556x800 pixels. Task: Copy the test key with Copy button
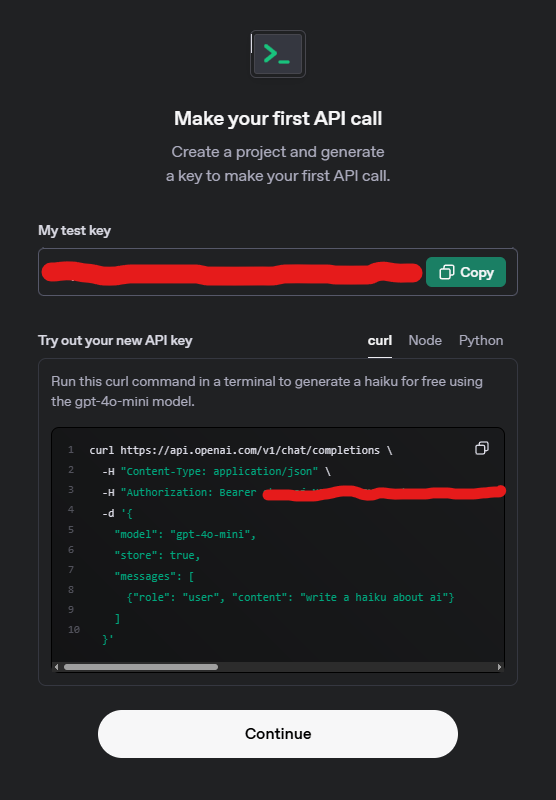pyautogui.click(x=466, y=272)
